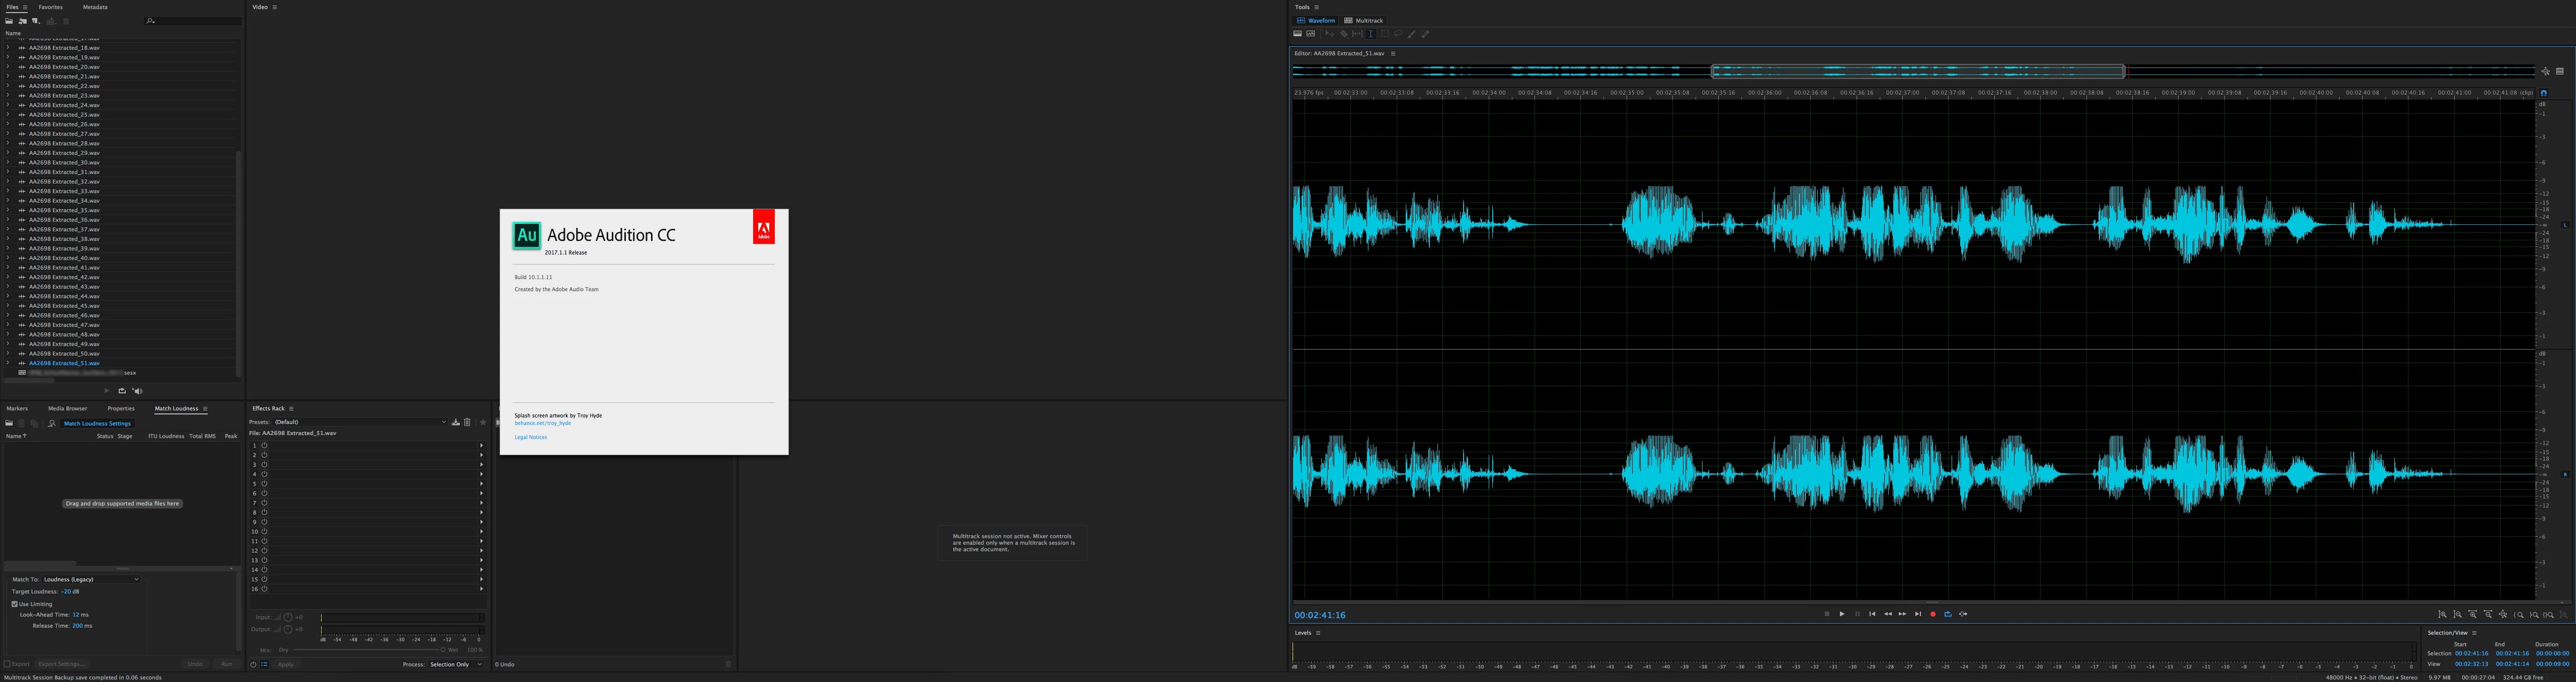2576x682 pixels.
Task: Click the Lasso Selection tool
Action: coord(1398,34)
